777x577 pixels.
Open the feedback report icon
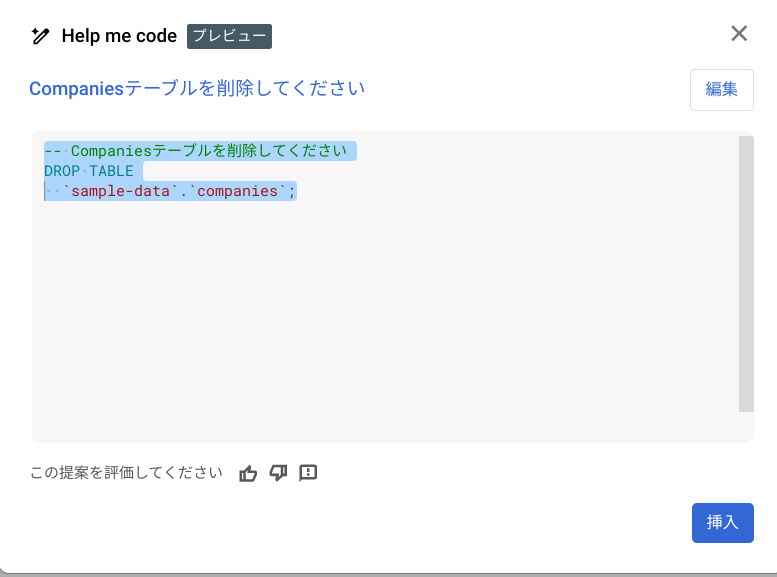tap(308, 473)
